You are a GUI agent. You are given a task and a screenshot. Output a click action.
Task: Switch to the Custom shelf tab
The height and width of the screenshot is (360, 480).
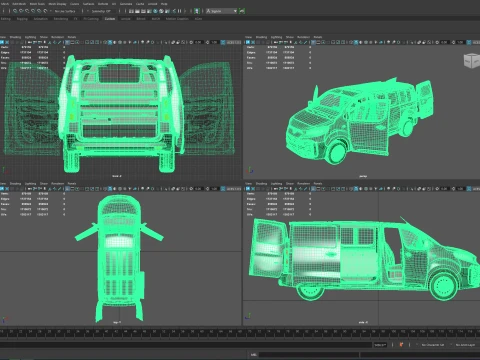tap(110, 19)
